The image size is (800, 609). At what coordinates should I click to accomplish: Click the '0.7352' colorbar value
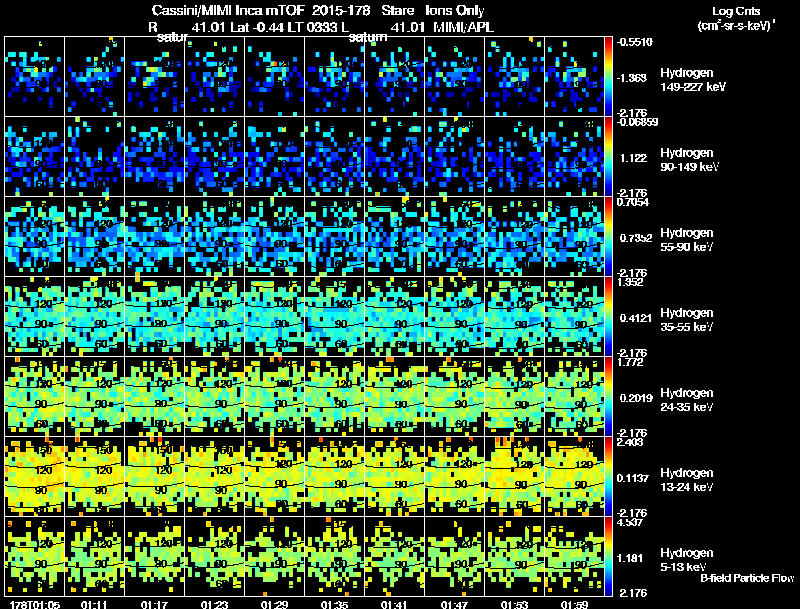click(x=636, y=238)
